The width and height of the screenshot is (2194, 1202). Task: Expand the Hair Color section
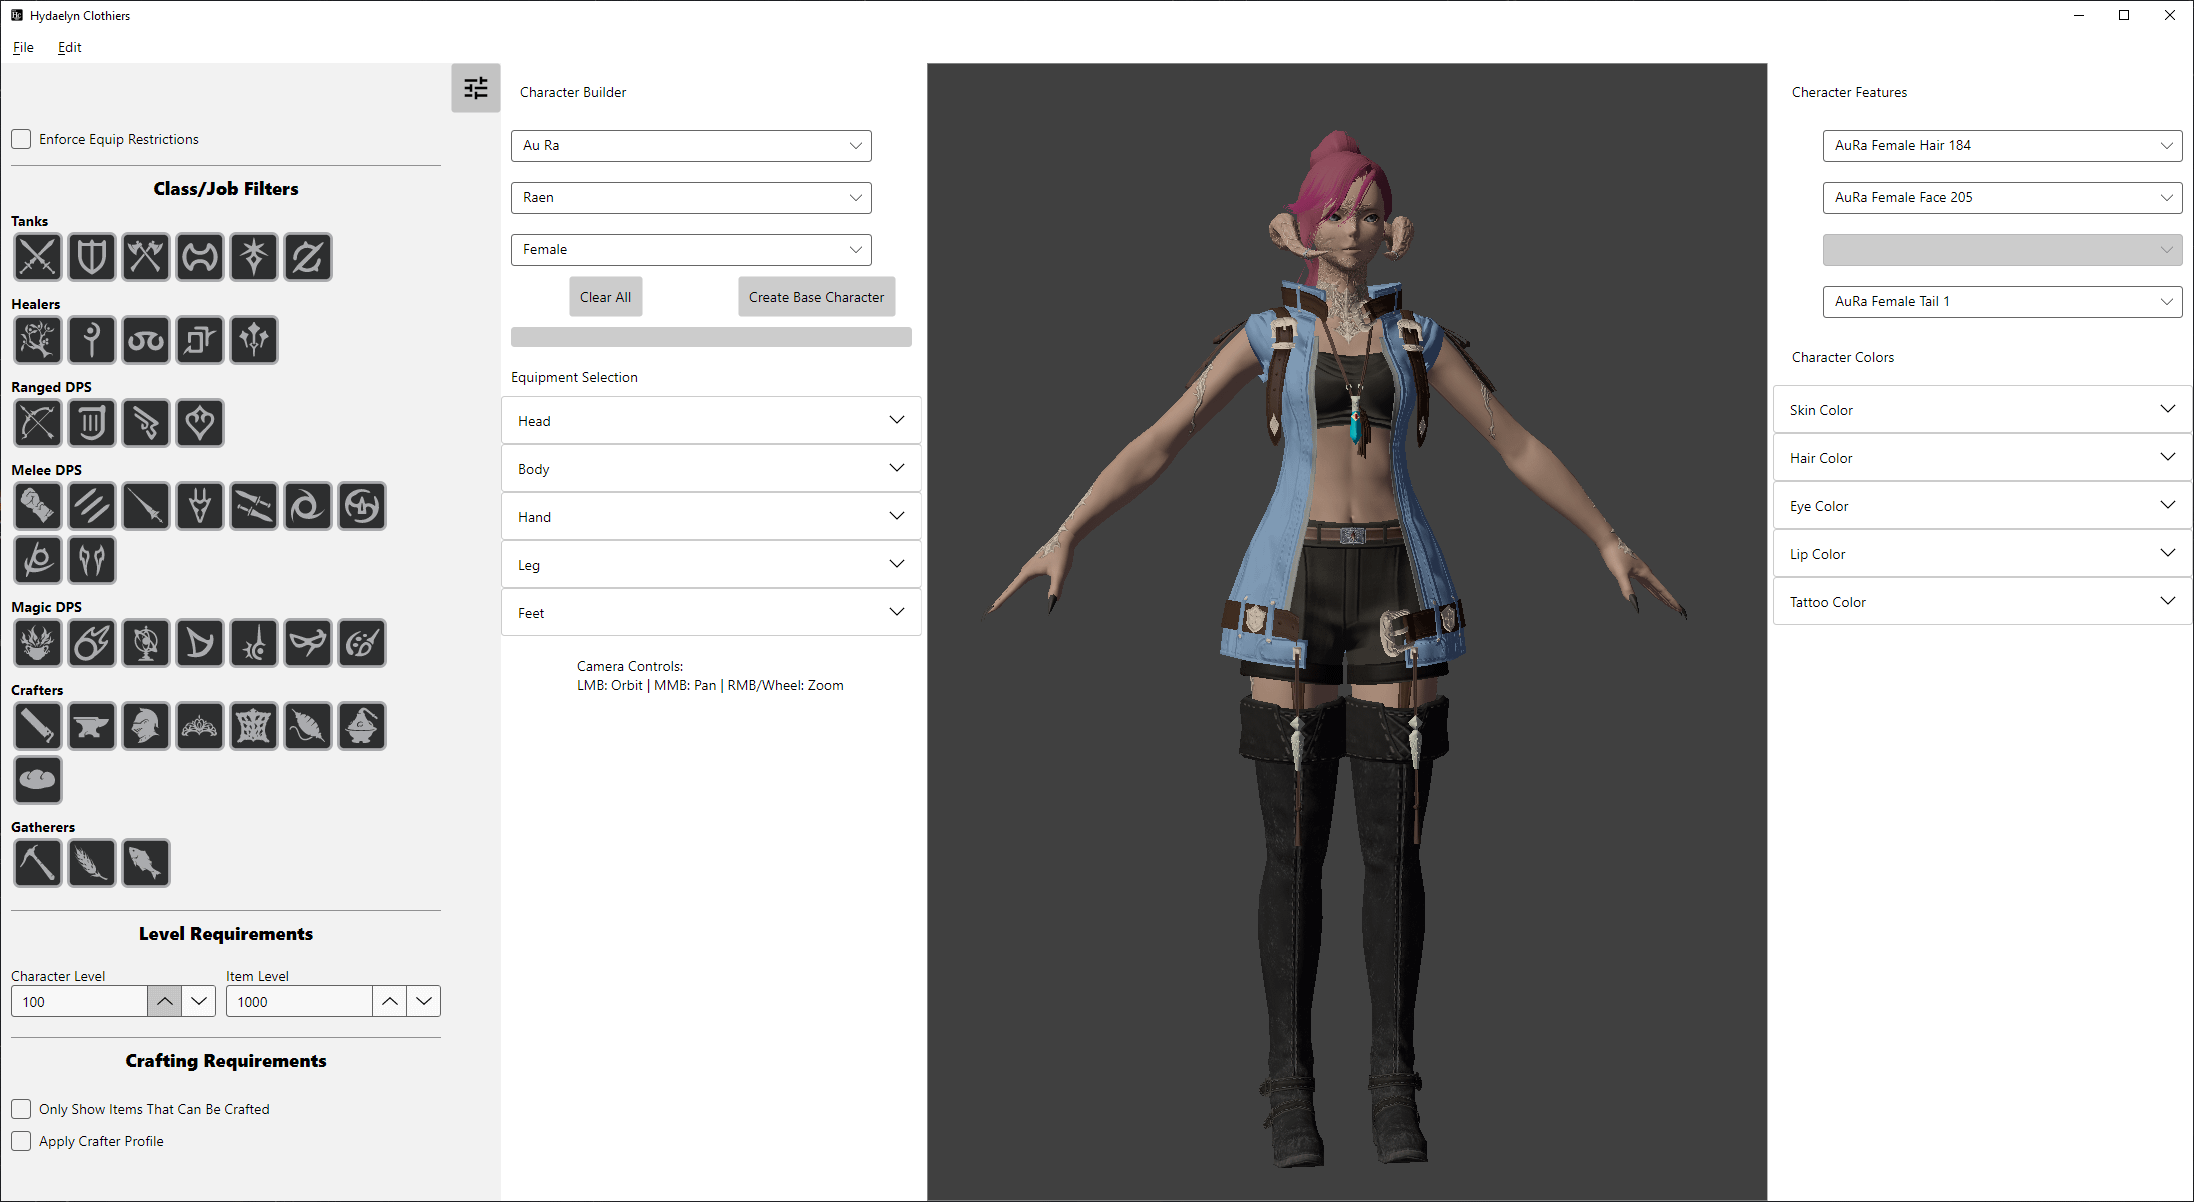pos(1983,458)
